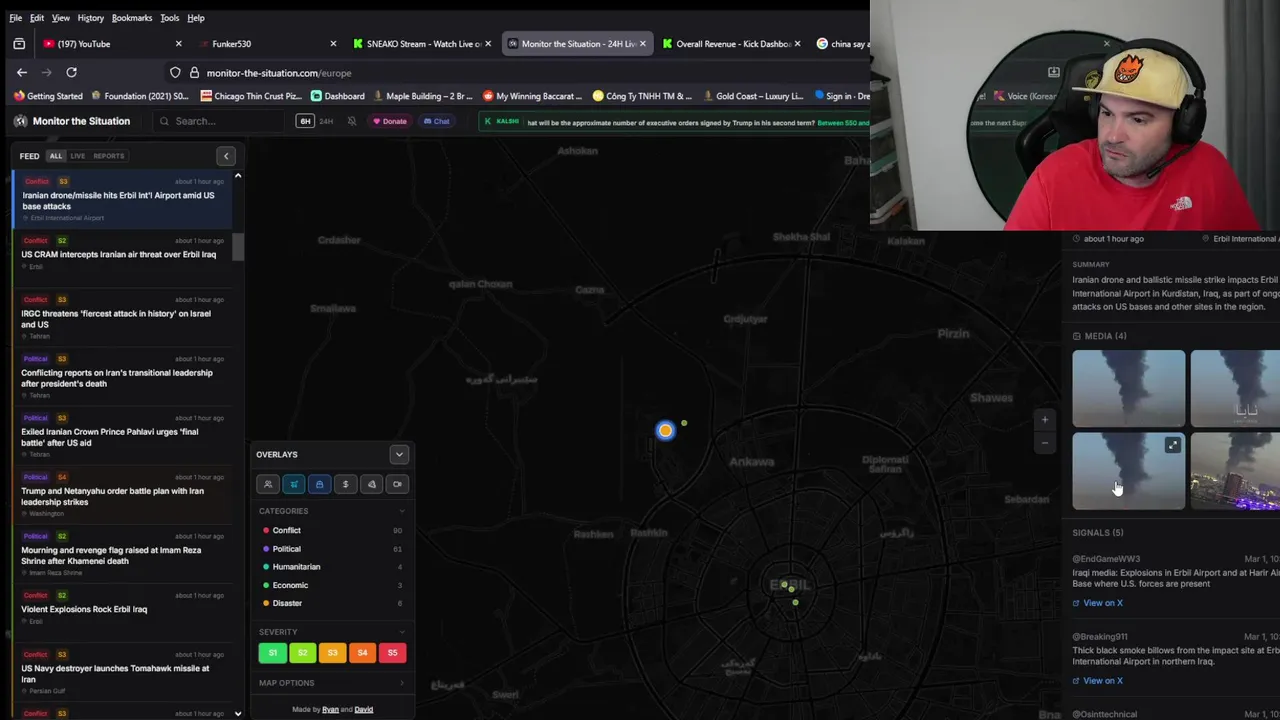Toggle the fifth overlay icon beside the camera
The width and height of the screenshot is (1280, 720).
(x=371, y=484)
